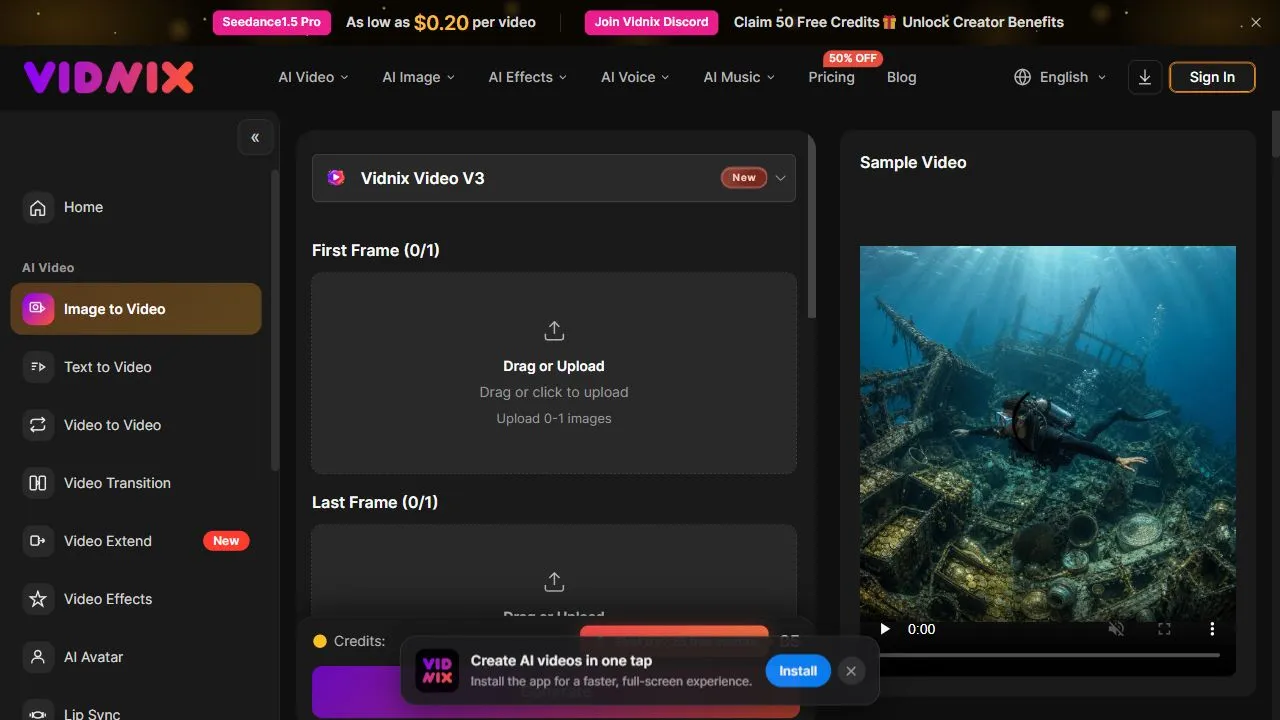Open the AI Image dropdown menu
Viewport: 1280px width, 720px height.
click(x=418, y=77)
